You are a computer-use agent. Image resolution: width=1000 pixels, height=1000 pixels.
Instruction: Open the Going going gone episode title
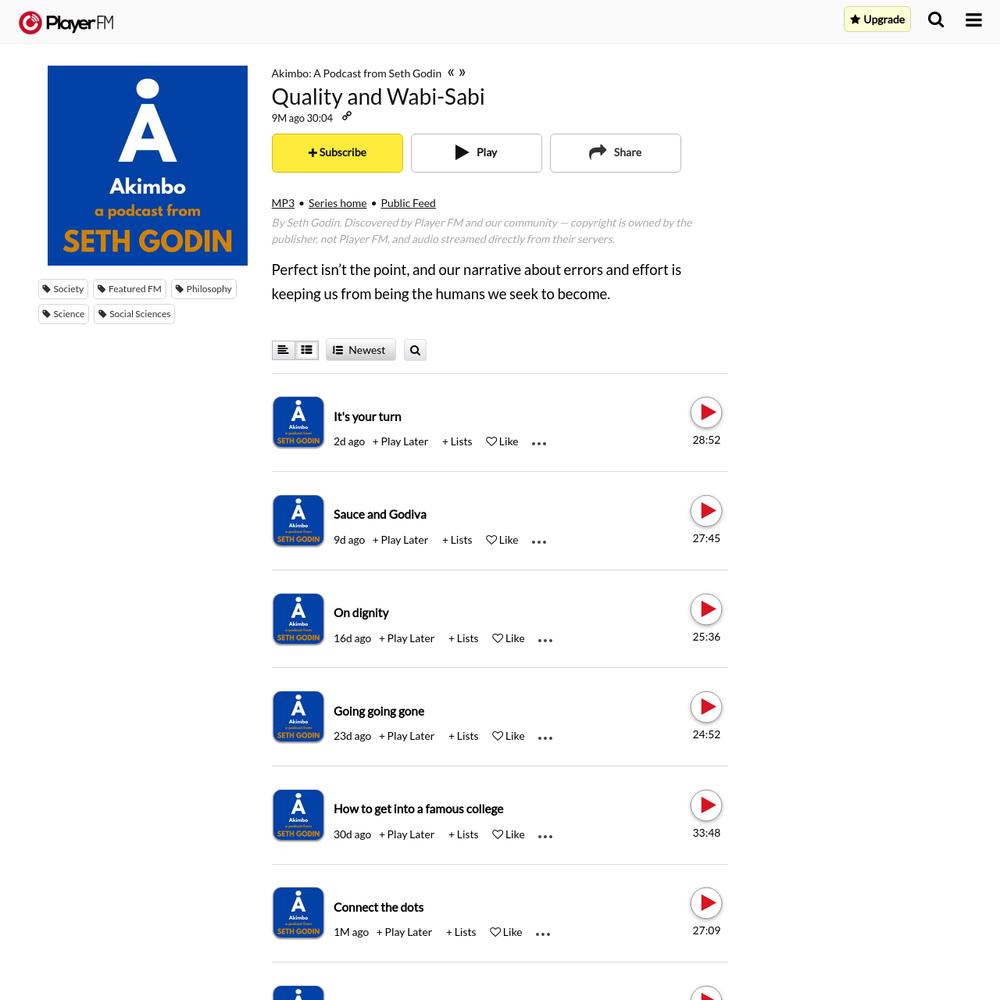(379, 711)
